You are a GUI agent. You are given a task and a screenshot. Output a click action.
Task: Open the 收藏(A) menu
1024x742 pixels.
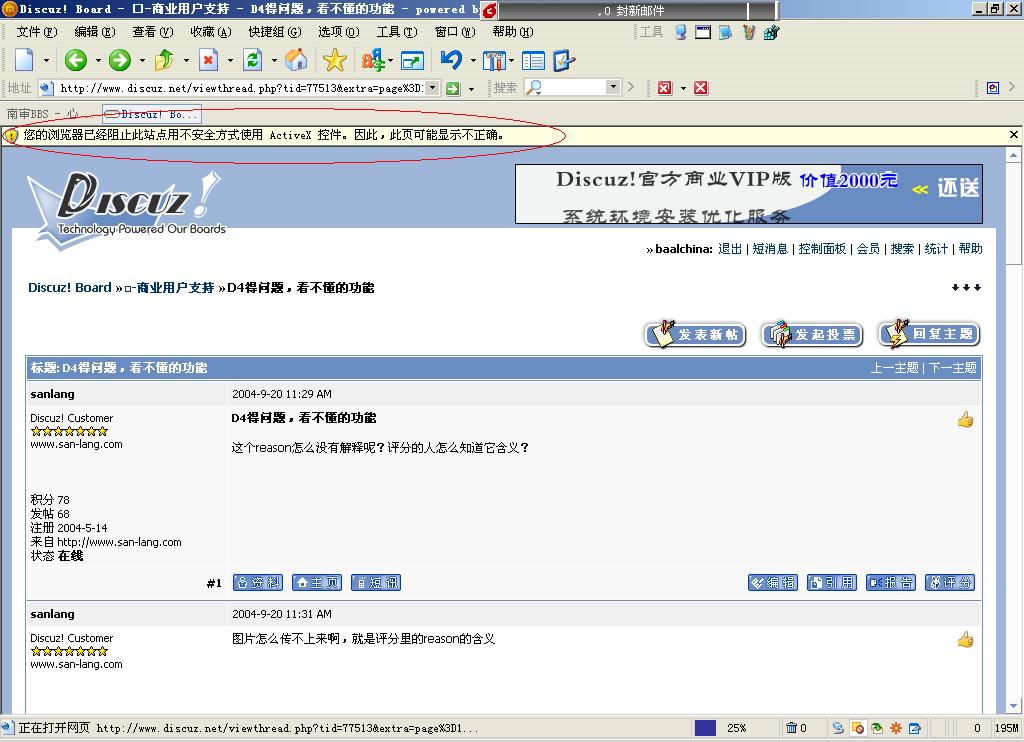(x=211, y=32)
